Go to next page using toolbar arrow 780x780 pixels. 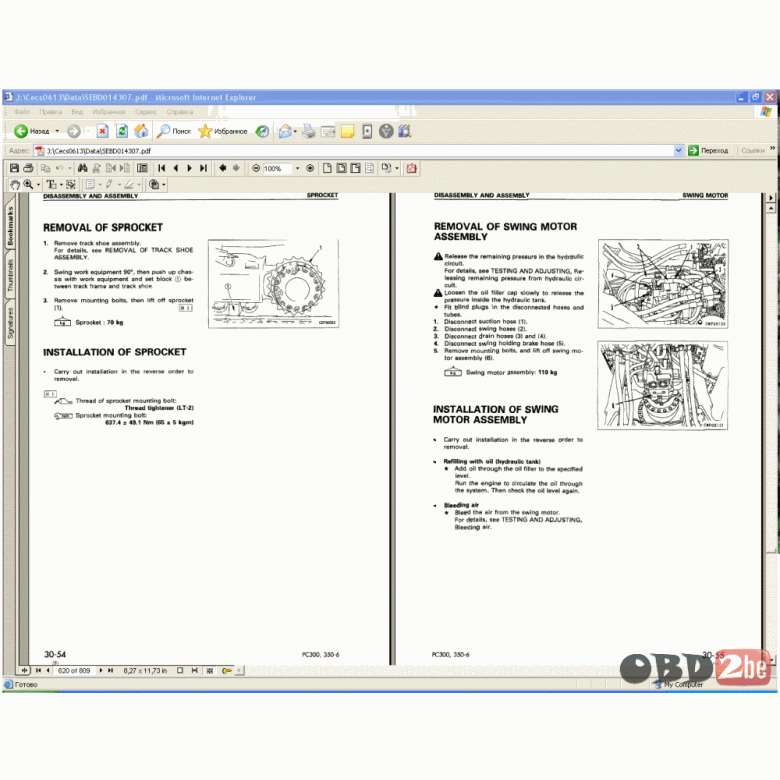pyautogui.click(x=190, y=168)
